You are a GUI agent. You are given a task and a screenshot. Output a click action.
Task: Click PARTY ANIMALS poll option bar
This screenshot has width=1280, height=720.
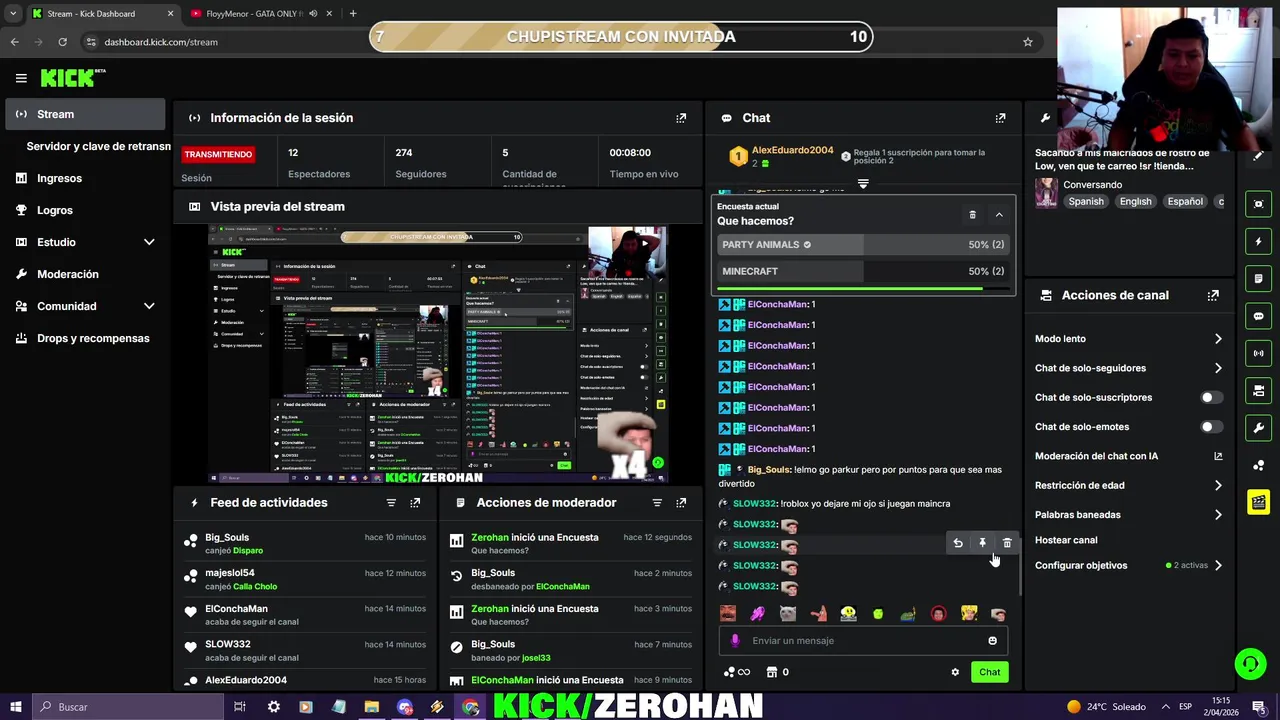tap(863, 245)
